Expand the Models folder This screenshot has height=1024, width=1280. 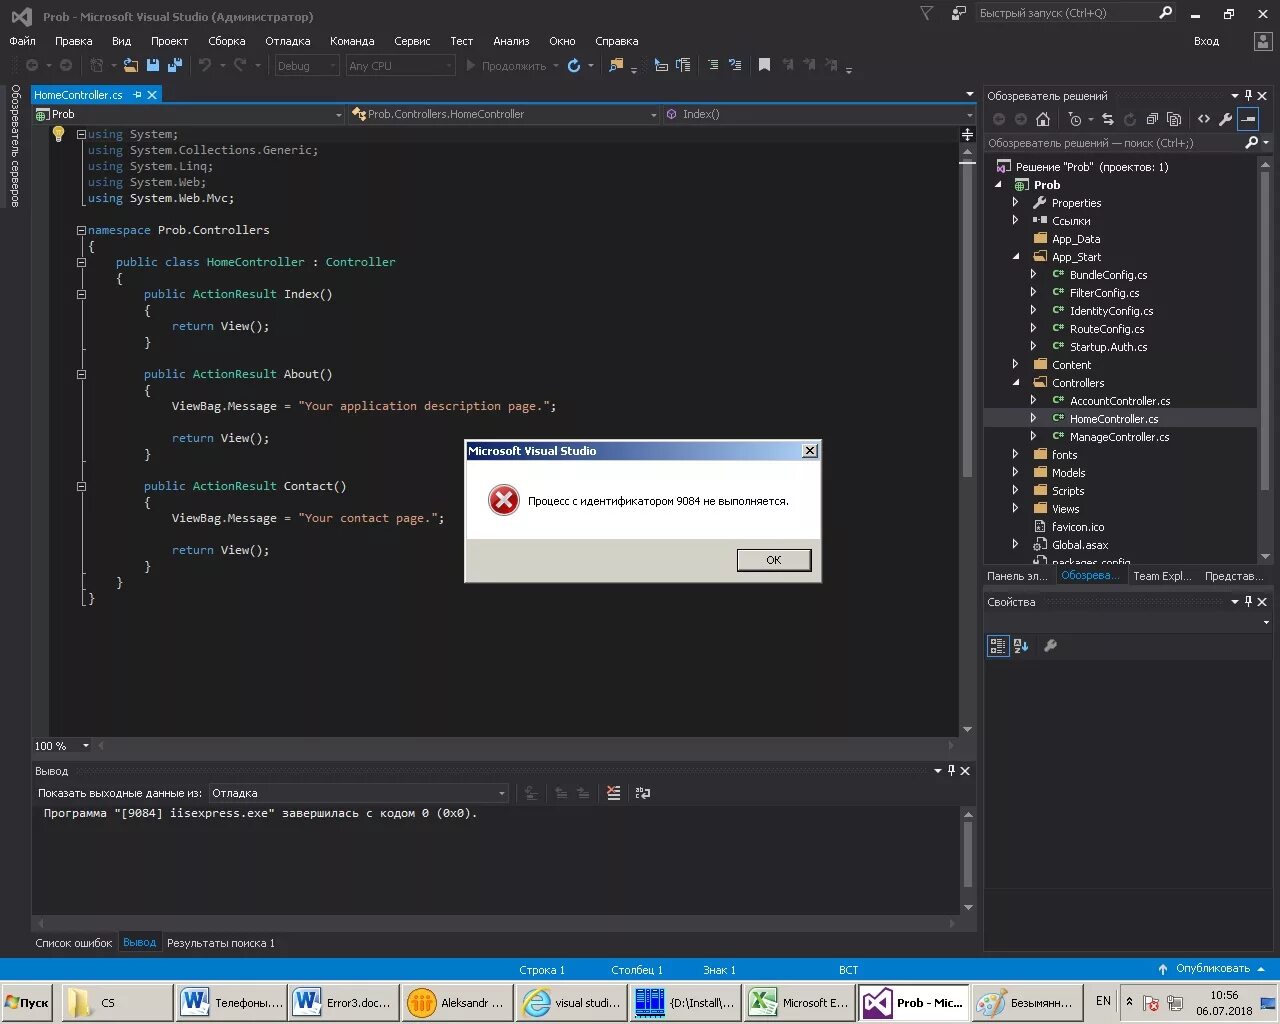(x=1015, y=473)
